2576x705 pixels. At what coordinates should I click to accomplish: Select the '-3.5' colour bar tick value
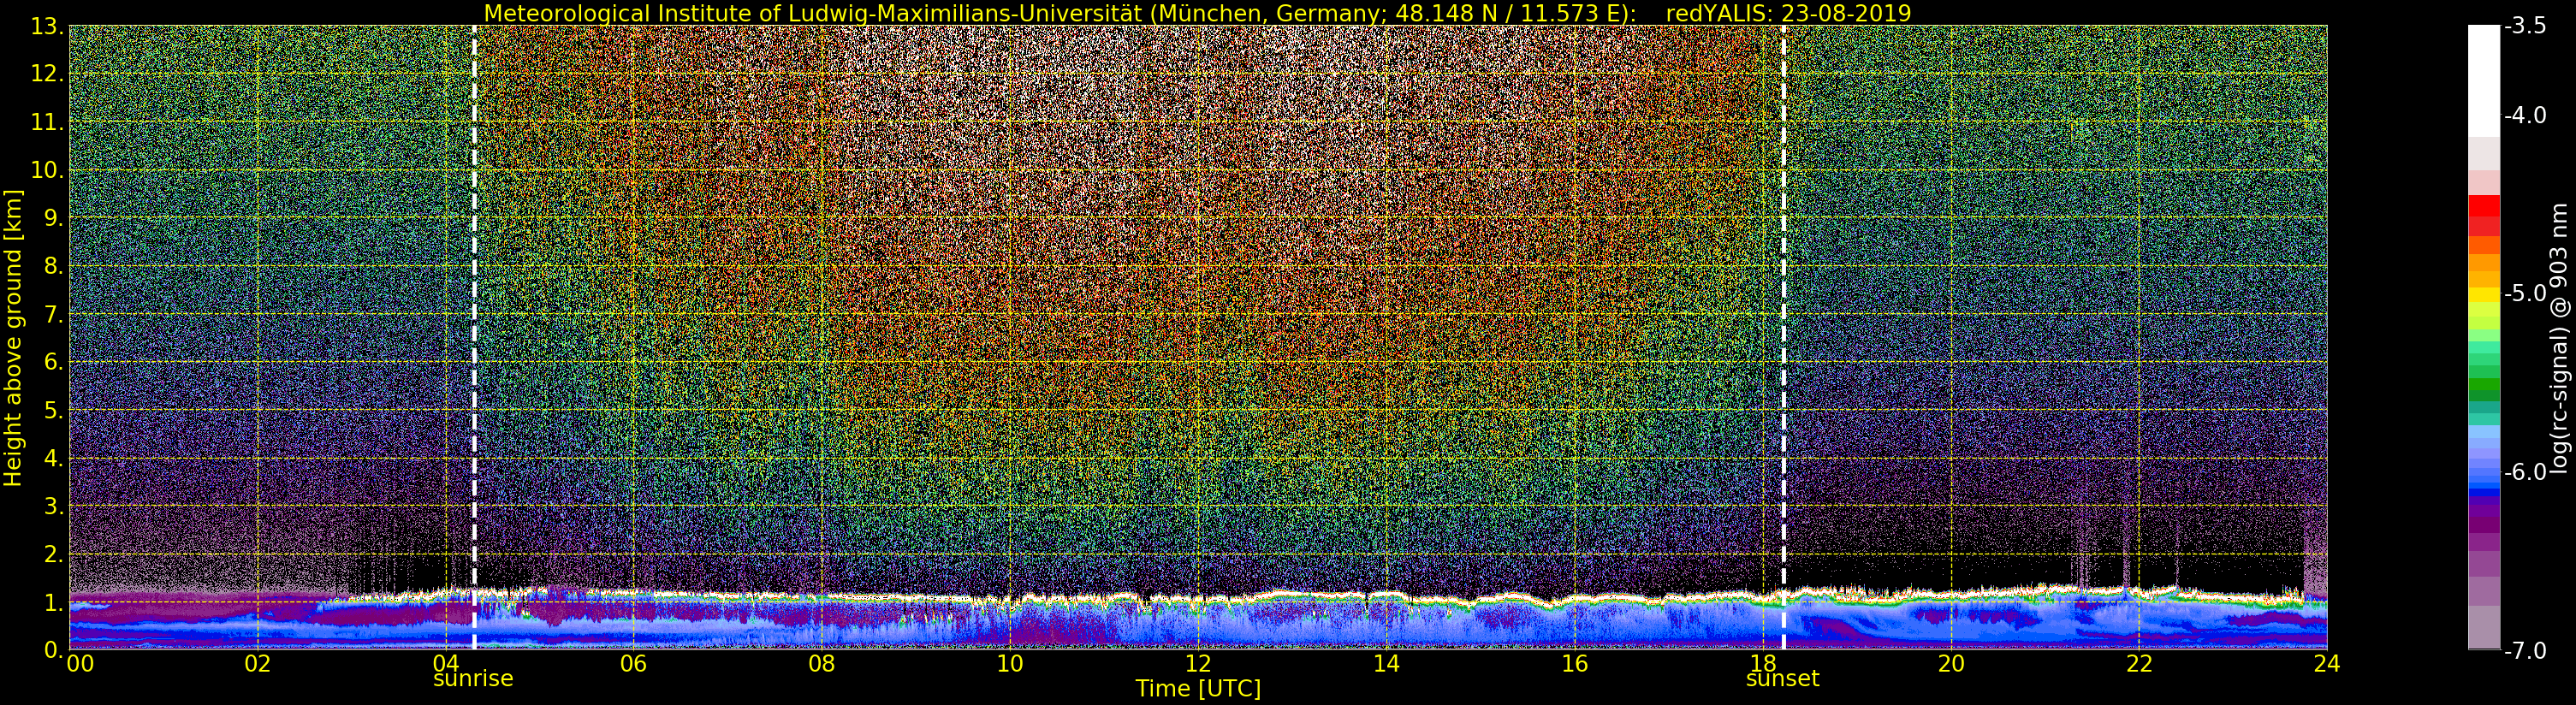pos(2525,26)
